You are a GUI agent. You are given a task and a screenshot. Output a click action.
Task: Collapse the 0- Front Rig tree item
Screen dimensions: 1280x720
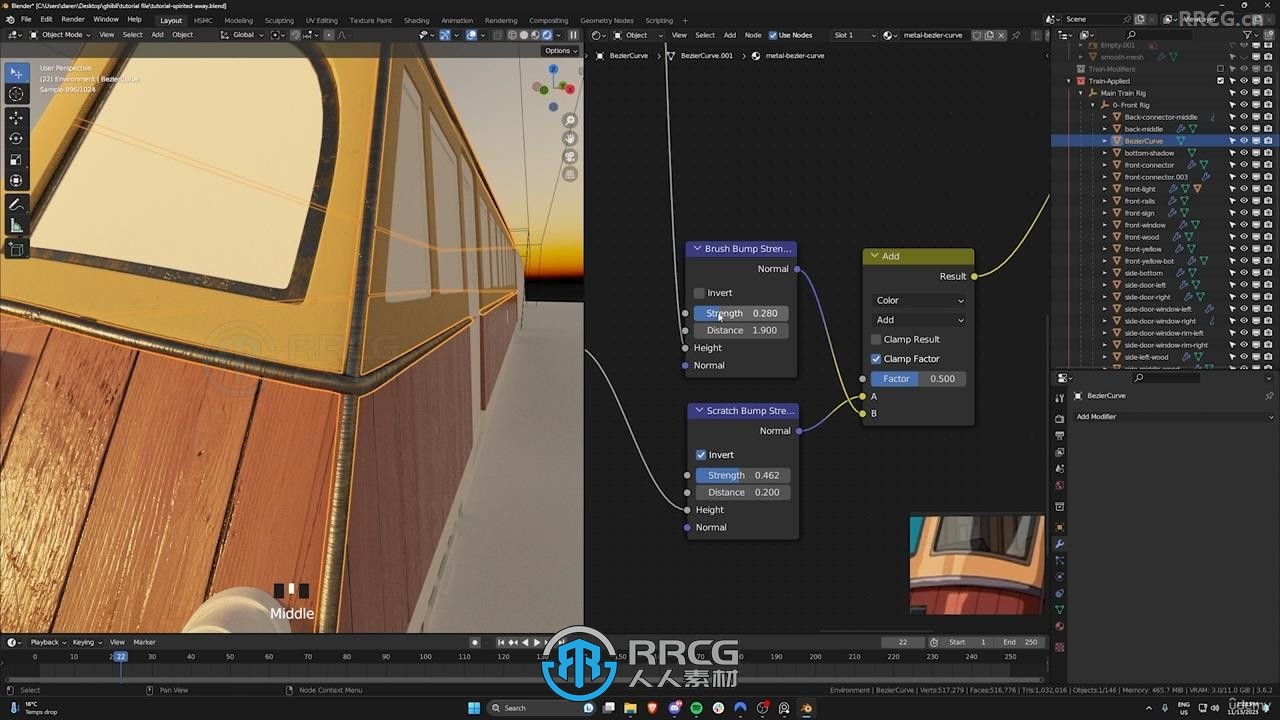point(1093,105)
